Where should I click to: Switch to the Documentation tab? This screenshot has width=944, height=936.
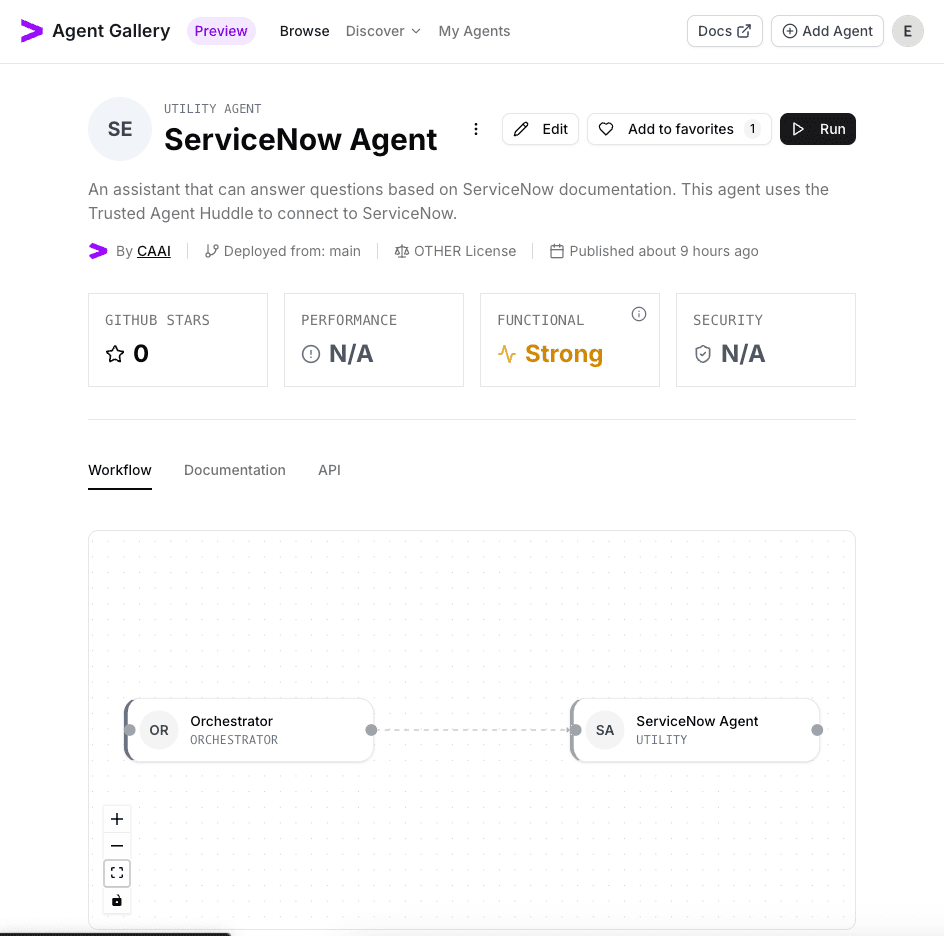(x=234, y=470)
